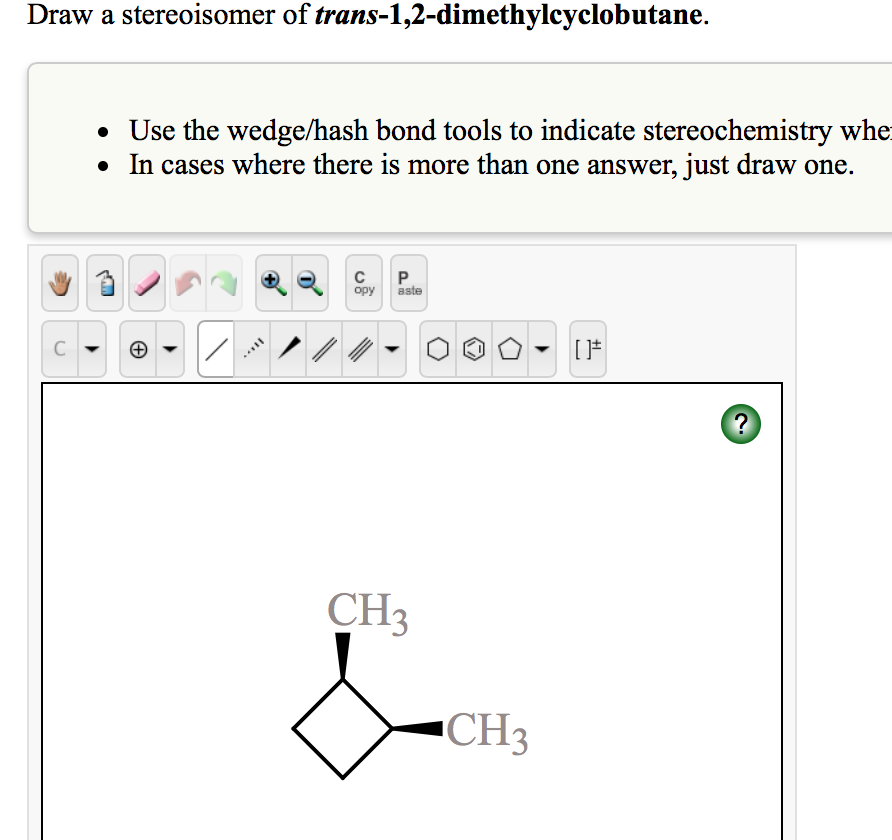Select the hashed wedge bond tool
This screenshot has width=892, height=840.
(252, 349)
